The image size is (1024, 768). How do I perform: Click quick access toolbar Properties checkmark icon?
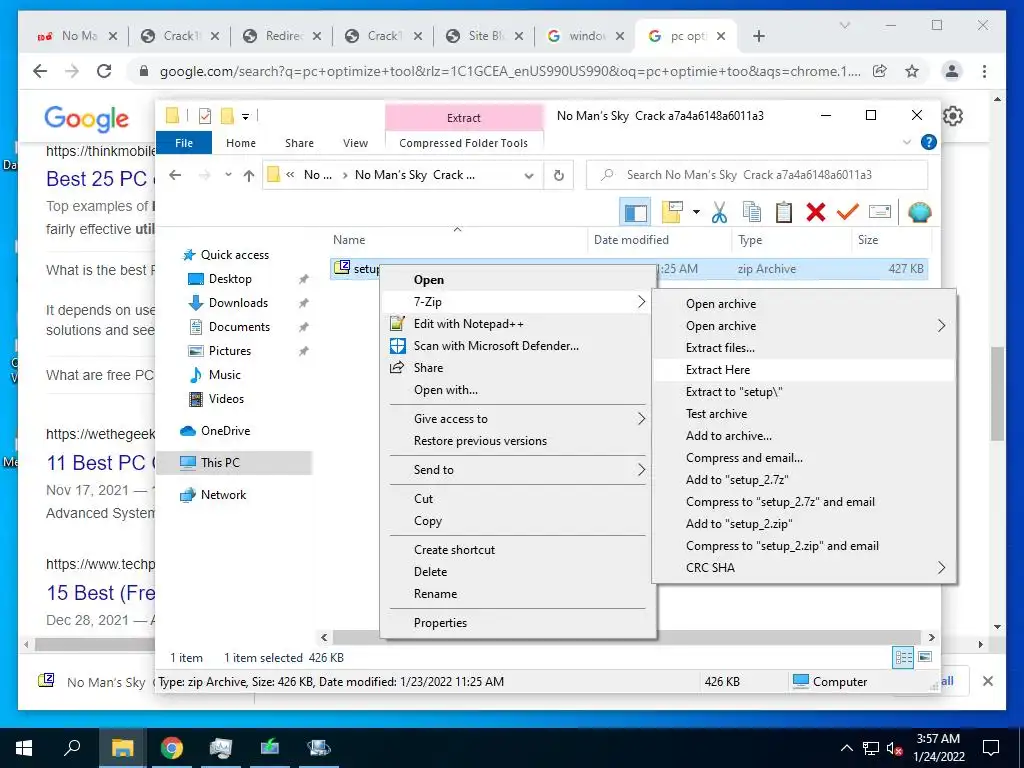pos(205,116)
